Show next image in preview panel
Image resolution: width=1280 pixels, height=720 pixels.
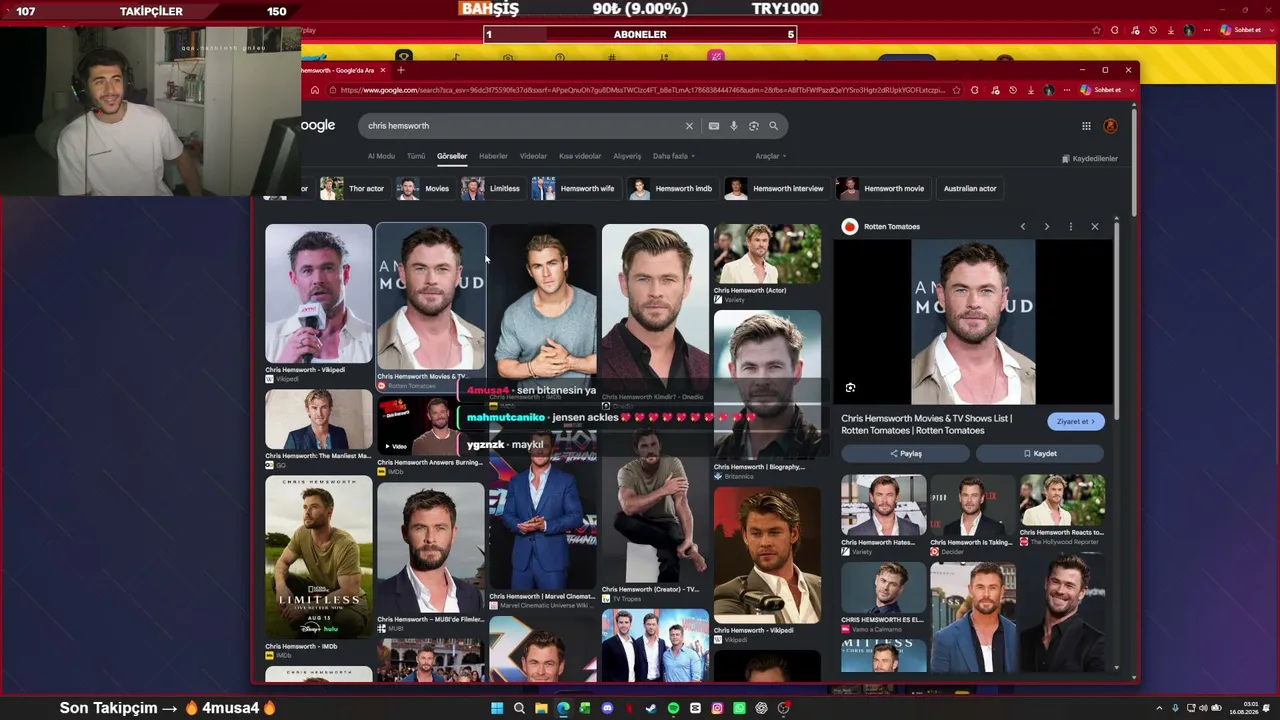click(x=1047, y=227)
